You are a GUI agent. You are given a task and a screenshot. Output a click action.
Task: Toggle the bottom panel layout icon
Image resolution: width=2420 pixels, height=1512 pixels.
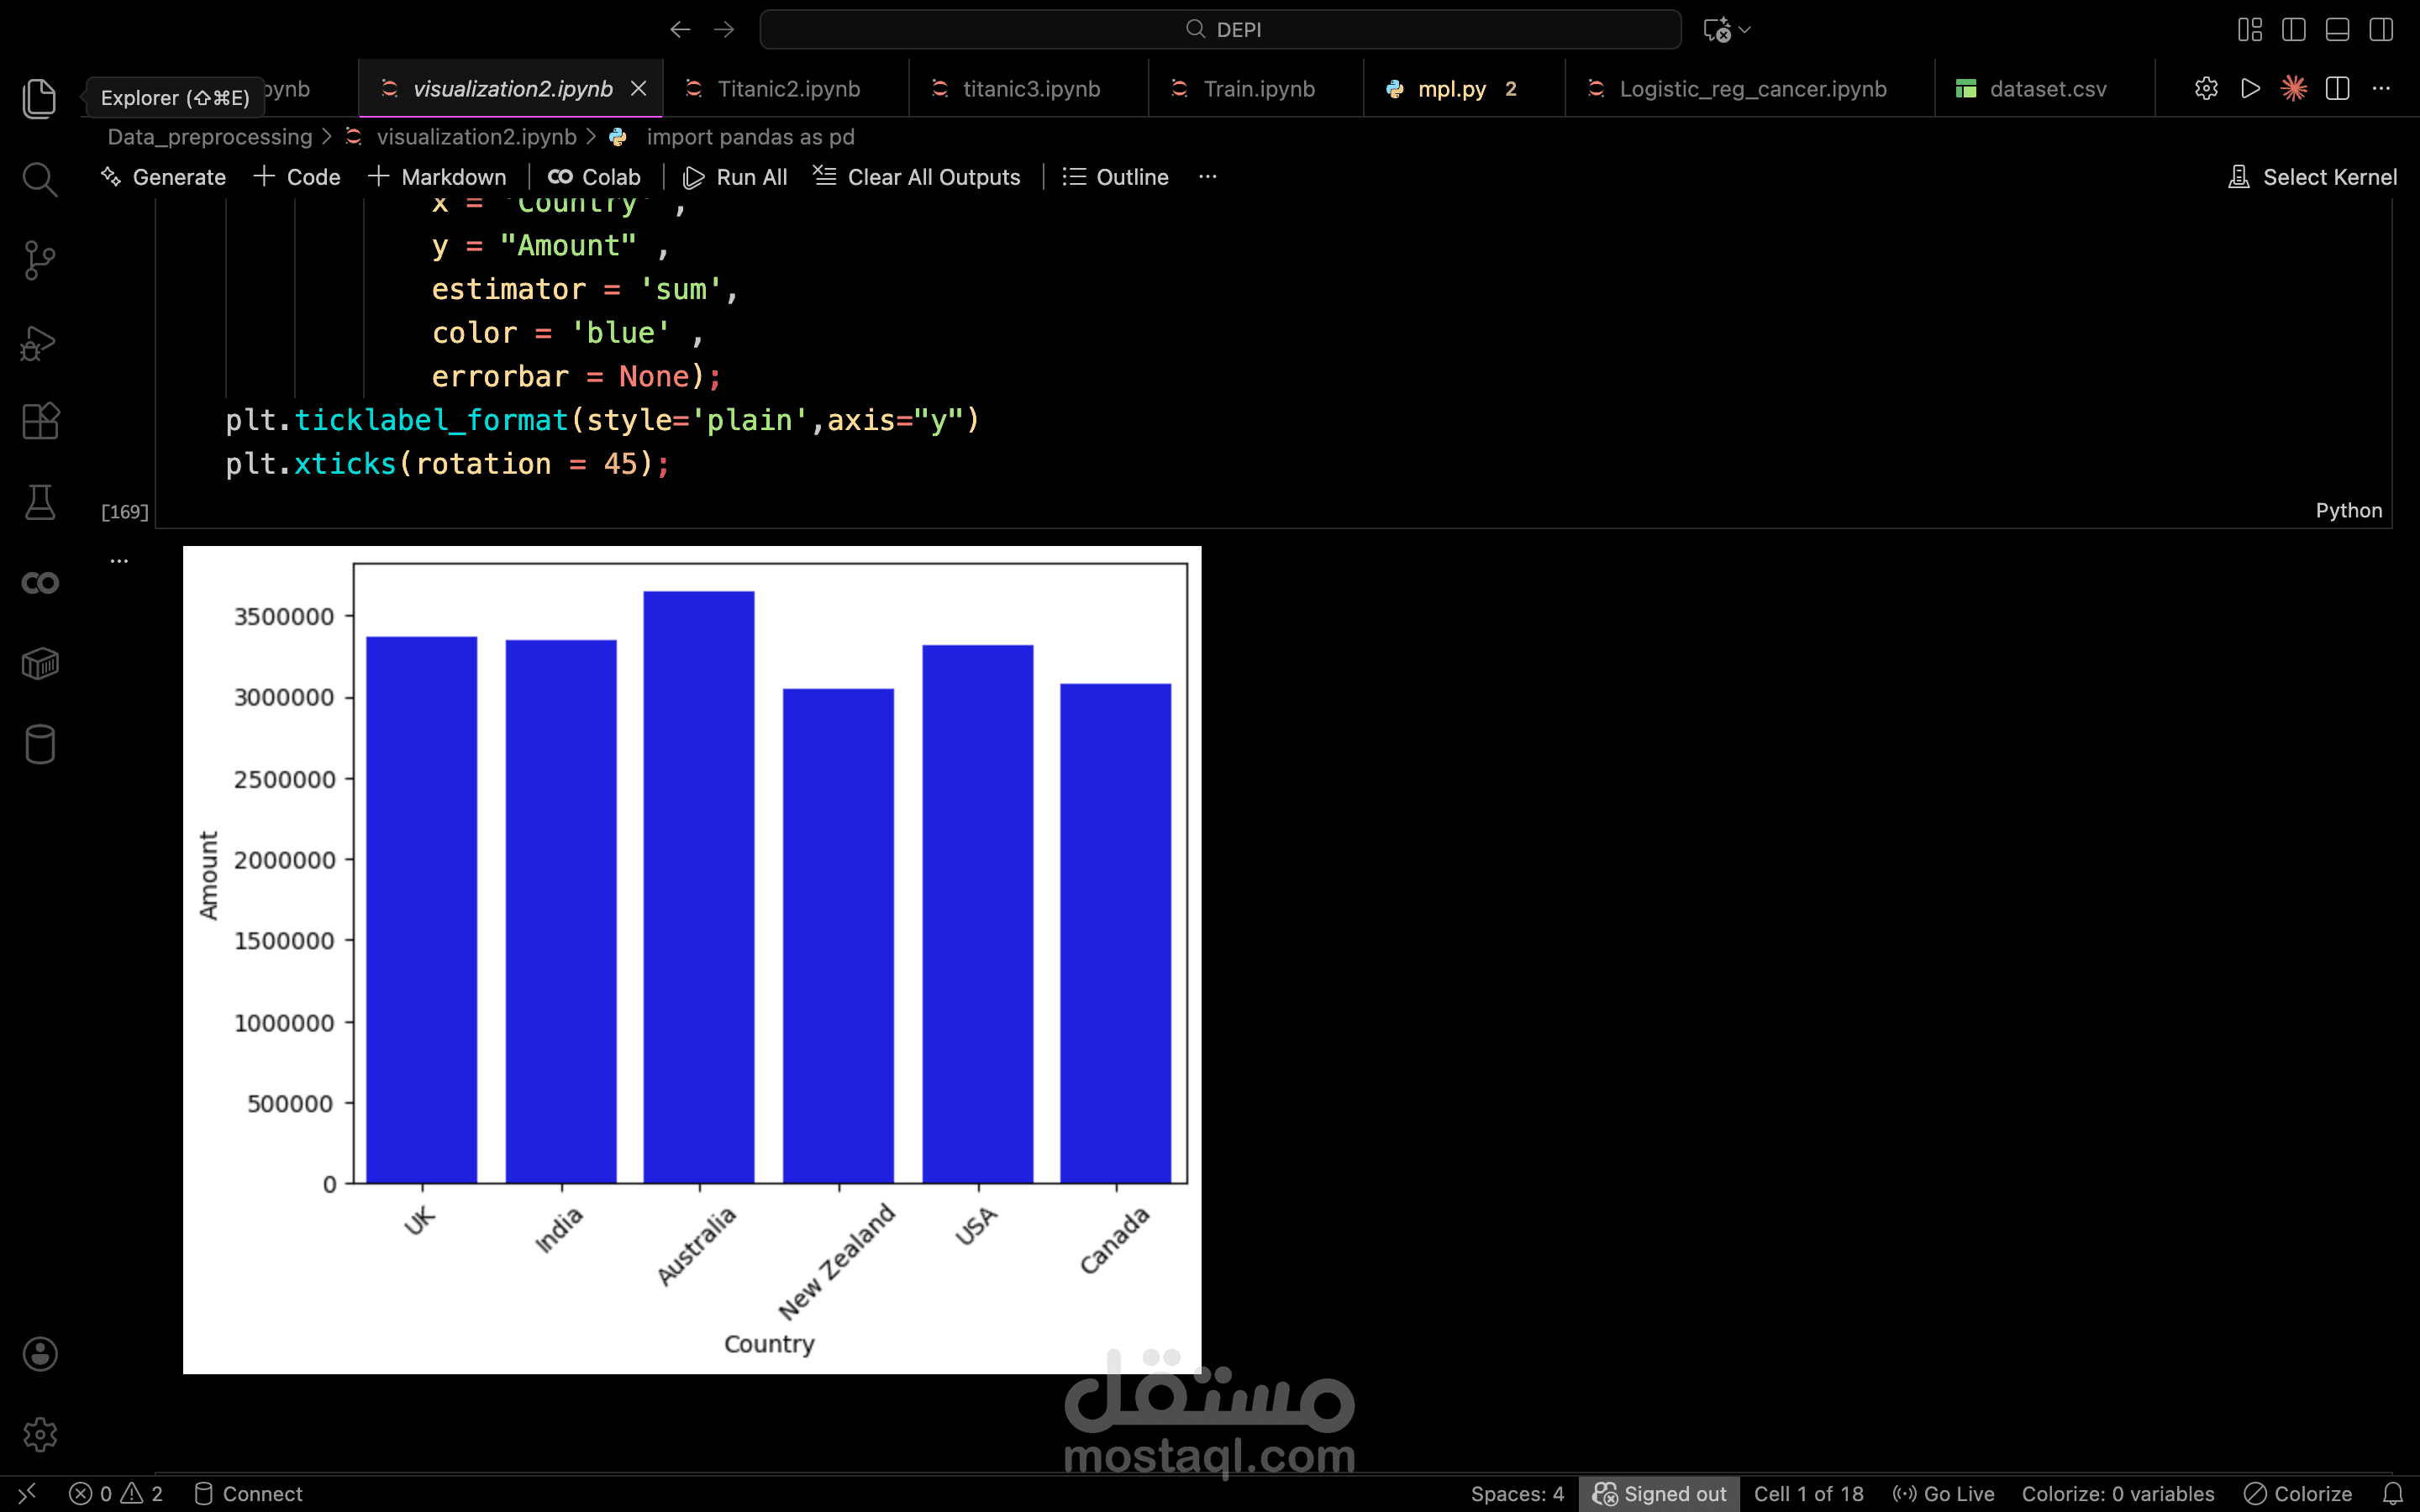tap(2337, 30)
